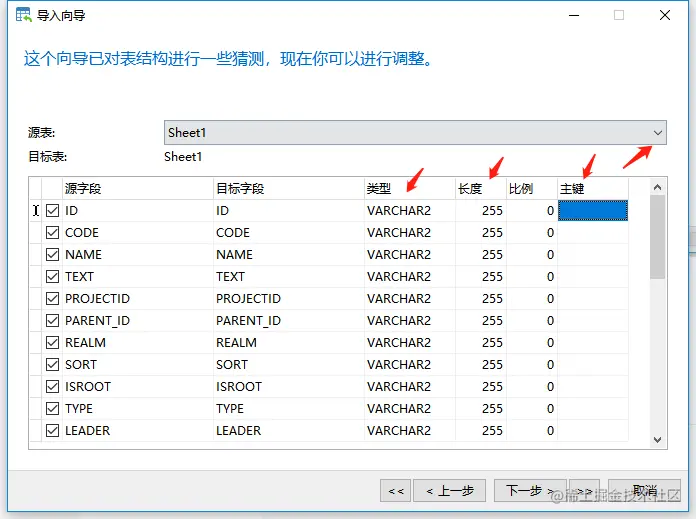Toggle the LEADER field checkbox
Image resolution: width=696 pixels, height=519 pixels.
point(52,430)
